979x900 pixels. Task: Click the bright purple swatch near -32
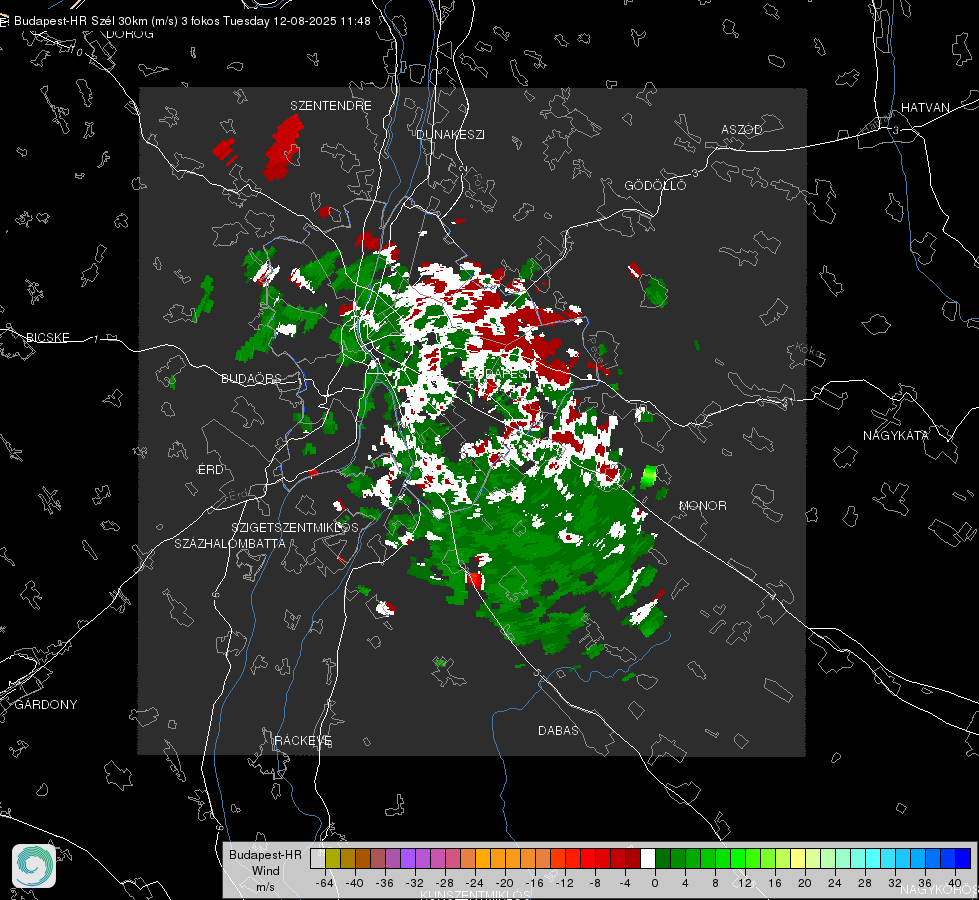click(x=407, y=858)
